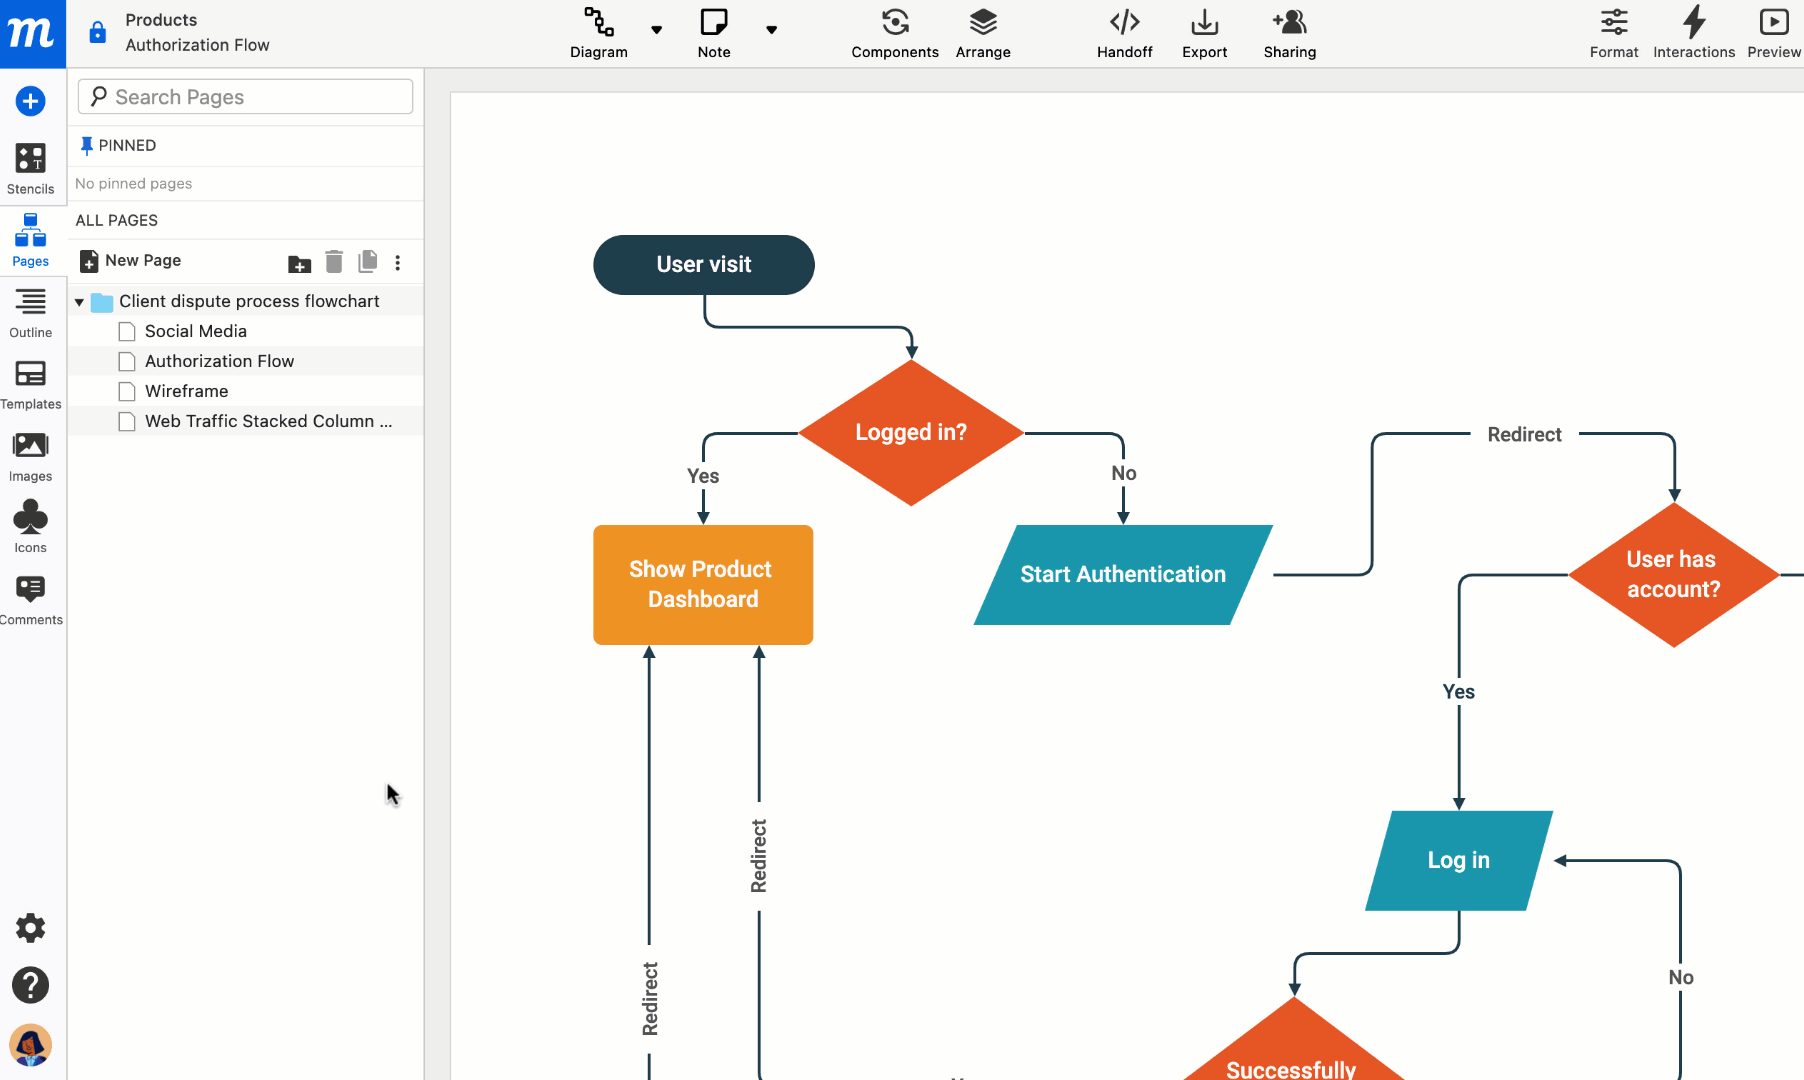
Task: Click New Page button
Action: [x=131, y=261]
